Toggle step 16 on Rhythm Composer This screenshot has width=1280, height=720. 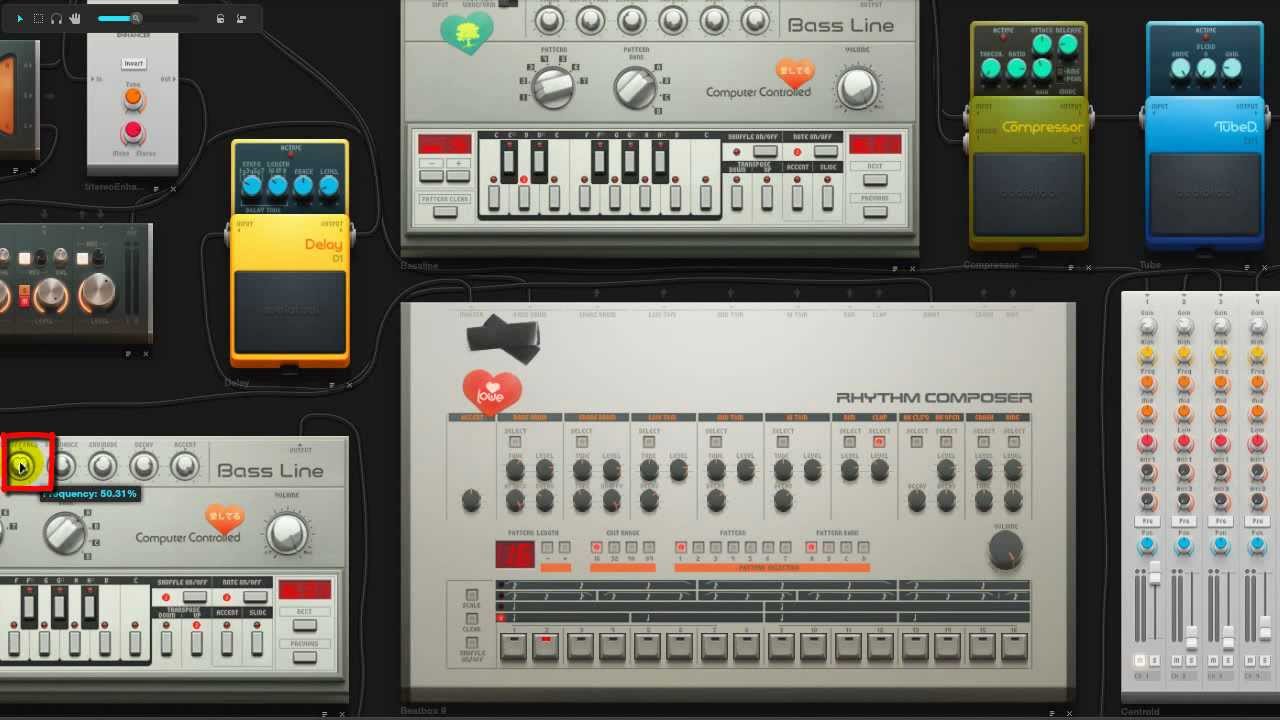pos(1014,646)
